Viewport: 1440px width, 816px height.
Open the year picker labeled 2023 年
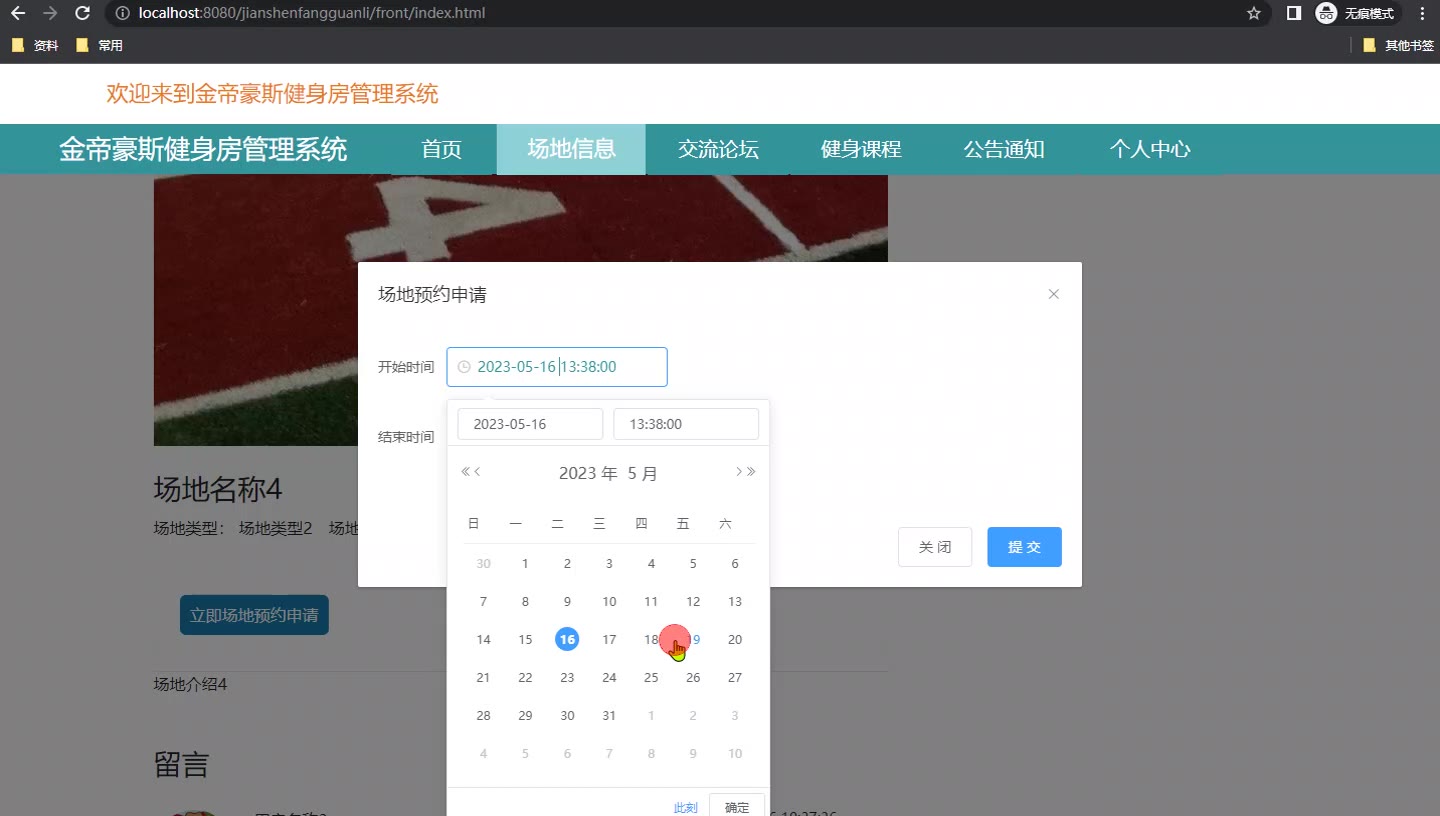point(588,474)
